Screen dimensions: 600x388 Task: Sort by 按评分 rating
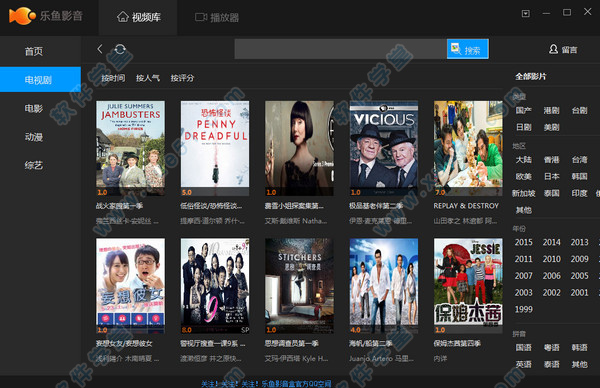182,78
